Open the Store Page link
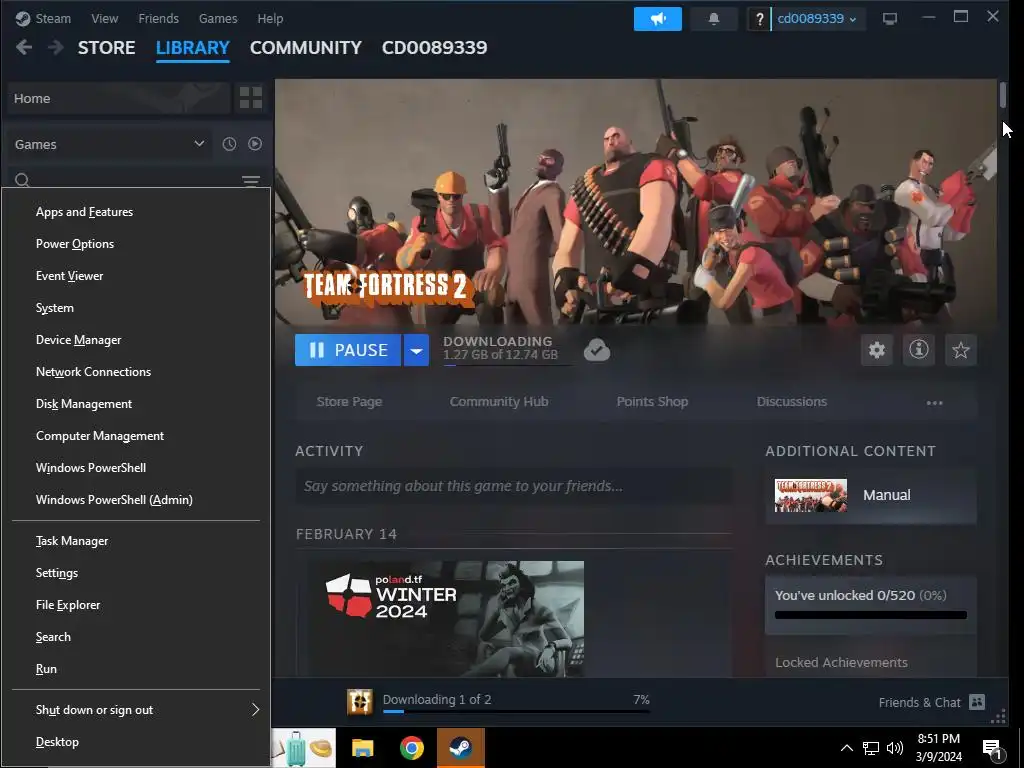Screen dimensions: 1024x768 (349, 402)
